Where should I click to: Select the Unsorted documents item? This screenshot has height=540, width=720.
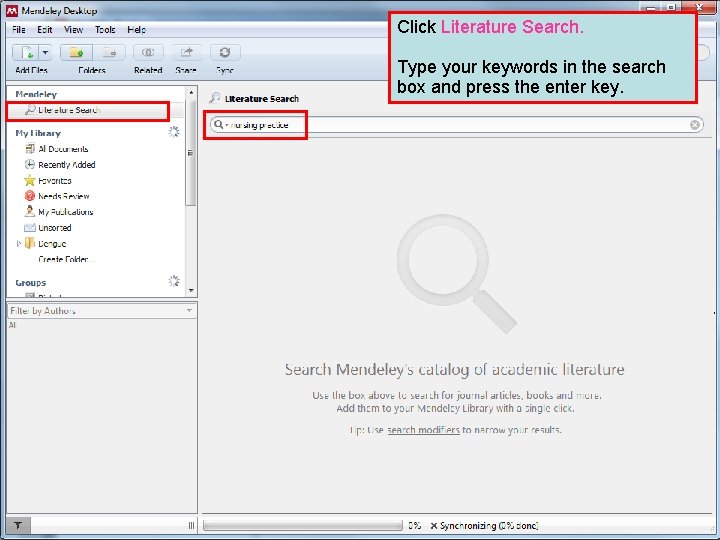click(x=55, y=228)
